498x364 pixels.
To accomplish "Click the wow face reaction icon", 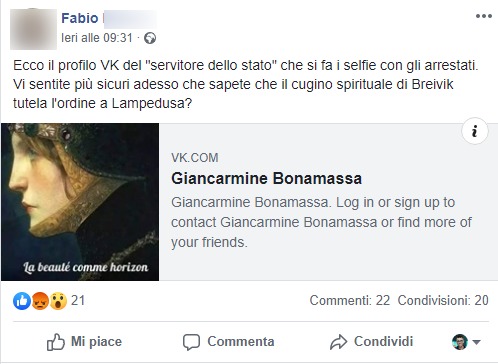I will pyautogui.click(x=58, y=301).
